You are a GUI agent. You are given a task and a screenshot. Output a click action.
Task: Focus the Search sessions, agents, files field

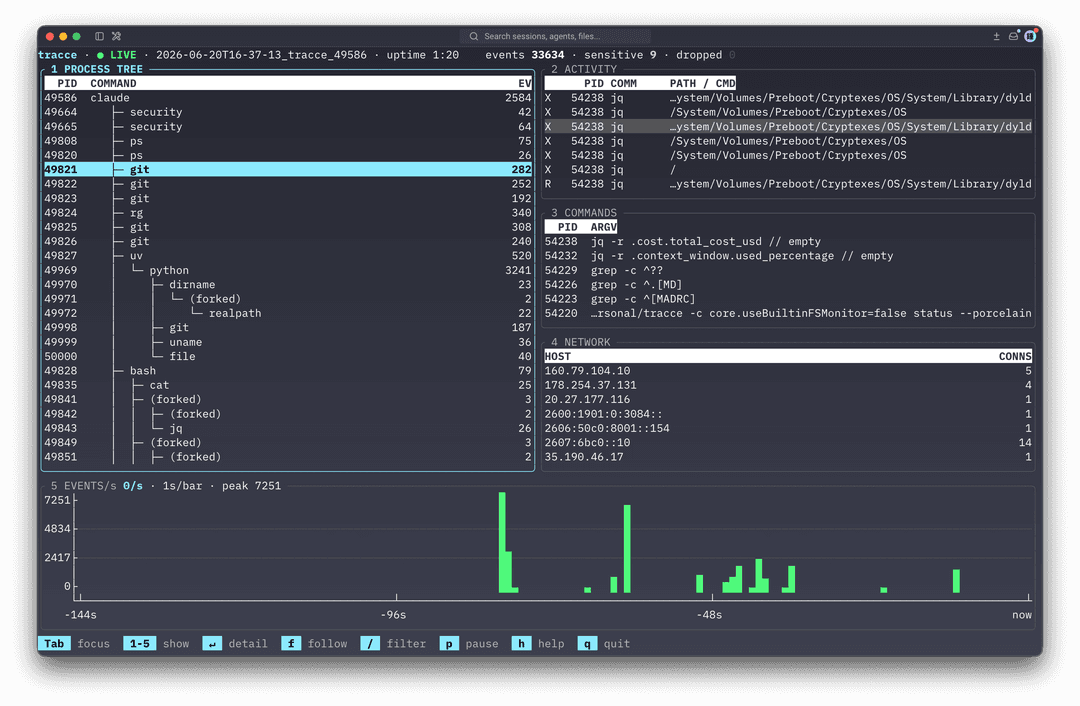click(555, 37)
